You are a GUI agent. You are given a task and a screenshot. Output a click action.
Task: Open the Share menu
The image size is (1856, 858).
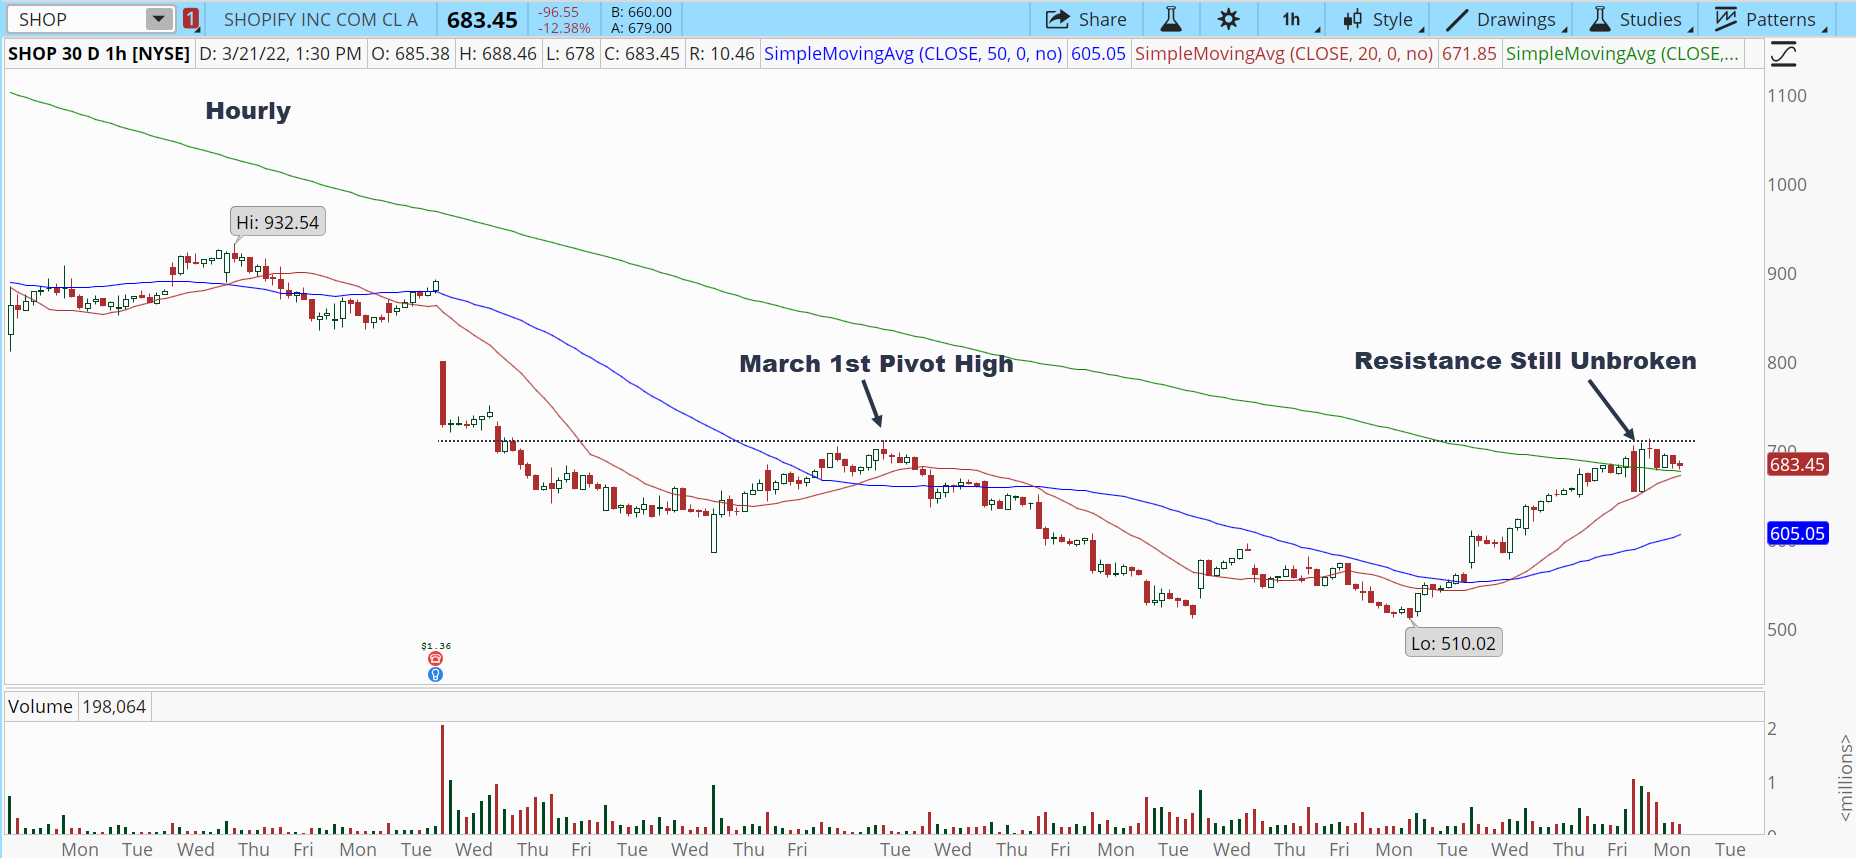click(1086, 19)
